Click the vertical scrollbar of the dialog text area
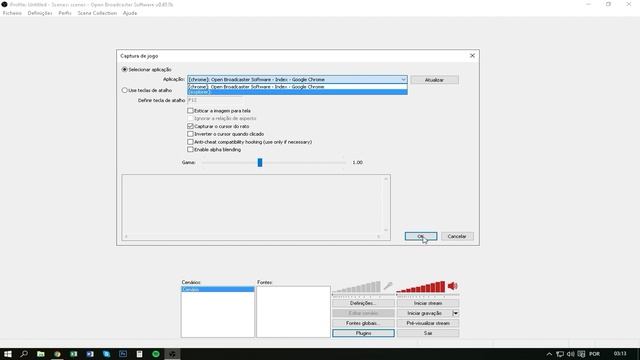Viewport: 640px width, 360px height. click(x=386, y=204)
